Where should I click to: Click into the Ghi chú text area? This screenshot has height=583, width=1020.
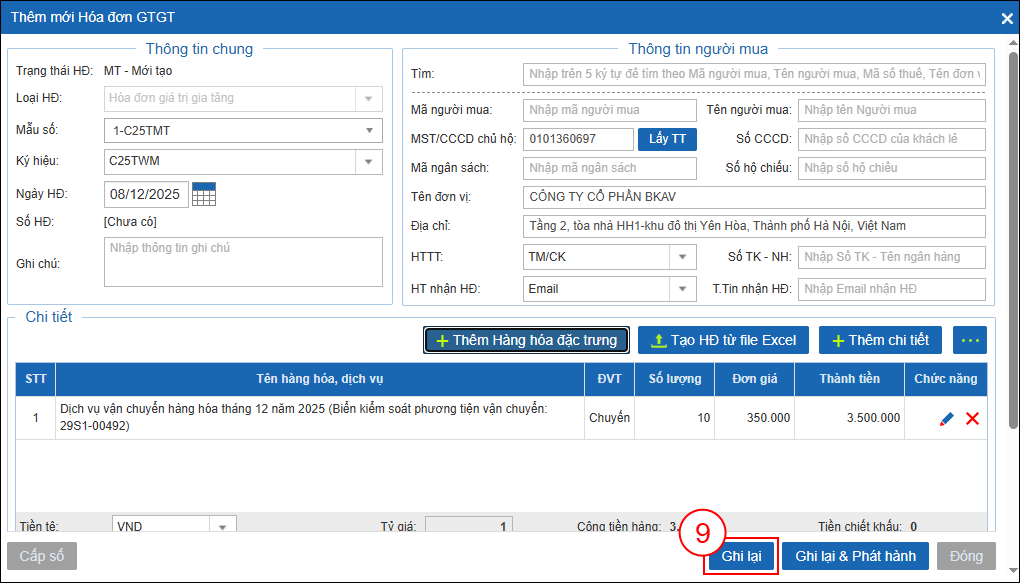click(x=243, y=262)
